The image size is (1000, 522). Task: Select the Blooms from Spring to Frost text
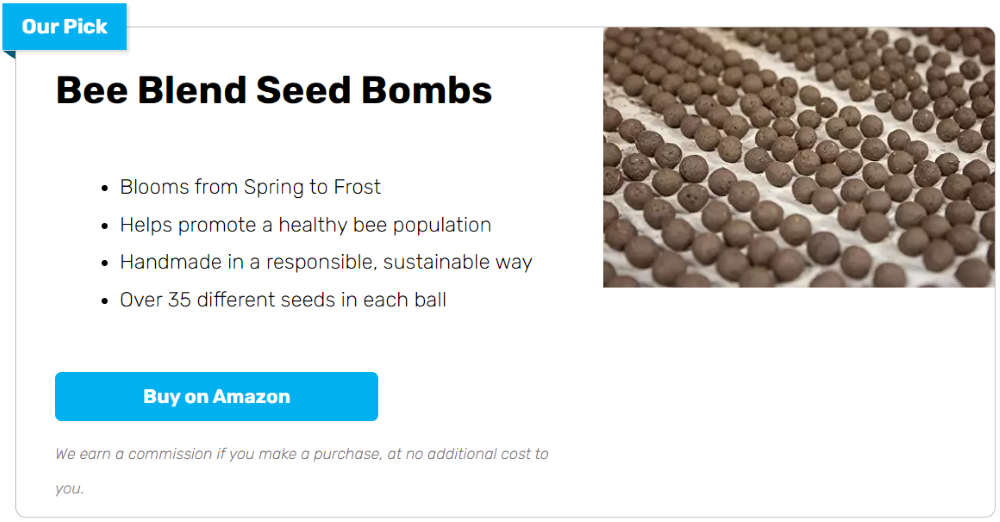coord(250,187)
